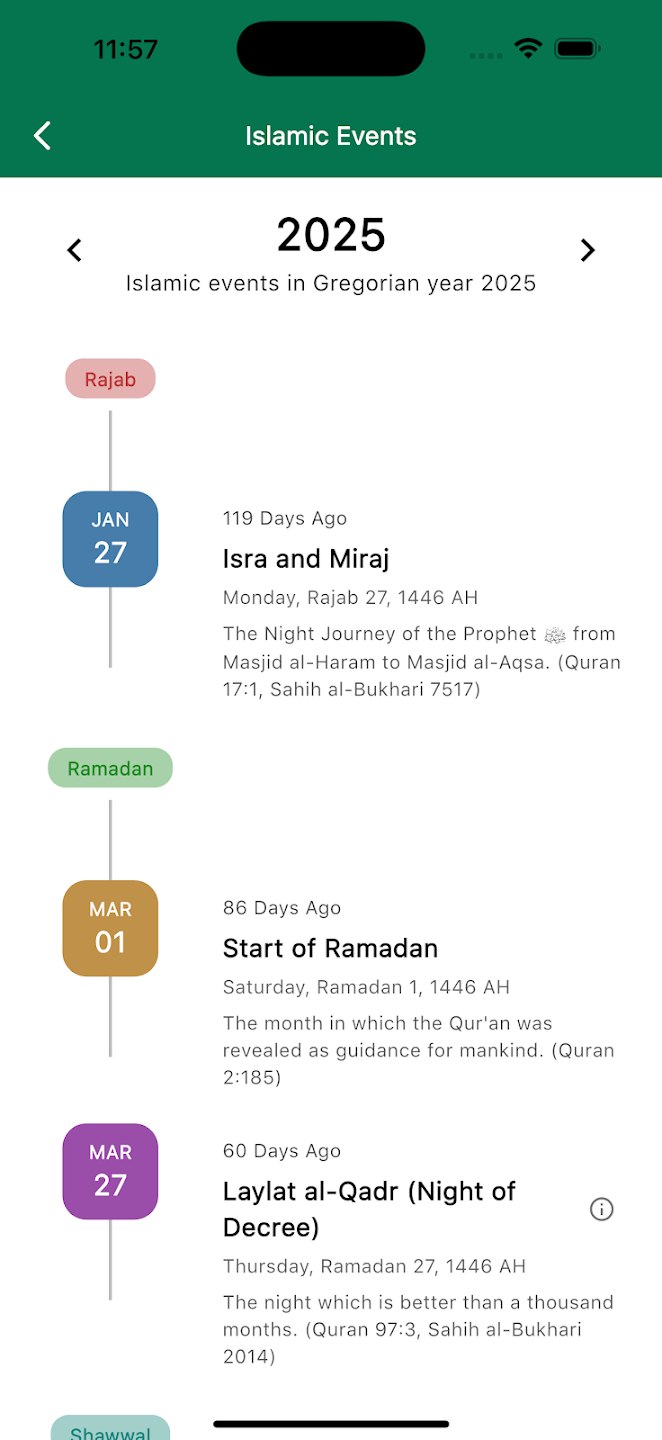Tap the Wi-Fi indicator in status bar
This screenshot has height=1440, width=662.
[x=529, y=47]
